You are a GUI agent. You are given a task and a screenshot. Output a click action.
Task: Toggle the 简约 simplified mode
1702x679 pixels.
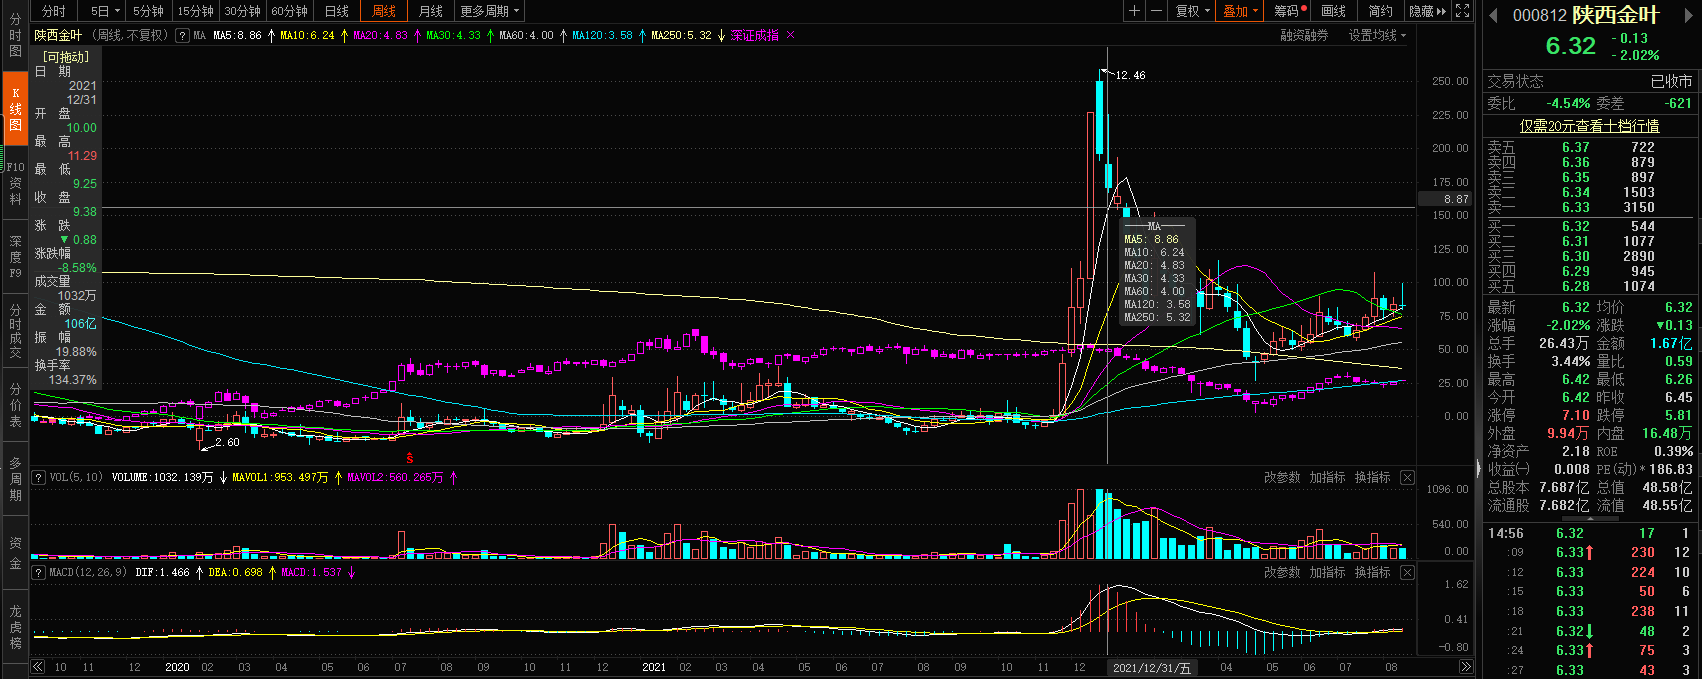[1380, 11]
